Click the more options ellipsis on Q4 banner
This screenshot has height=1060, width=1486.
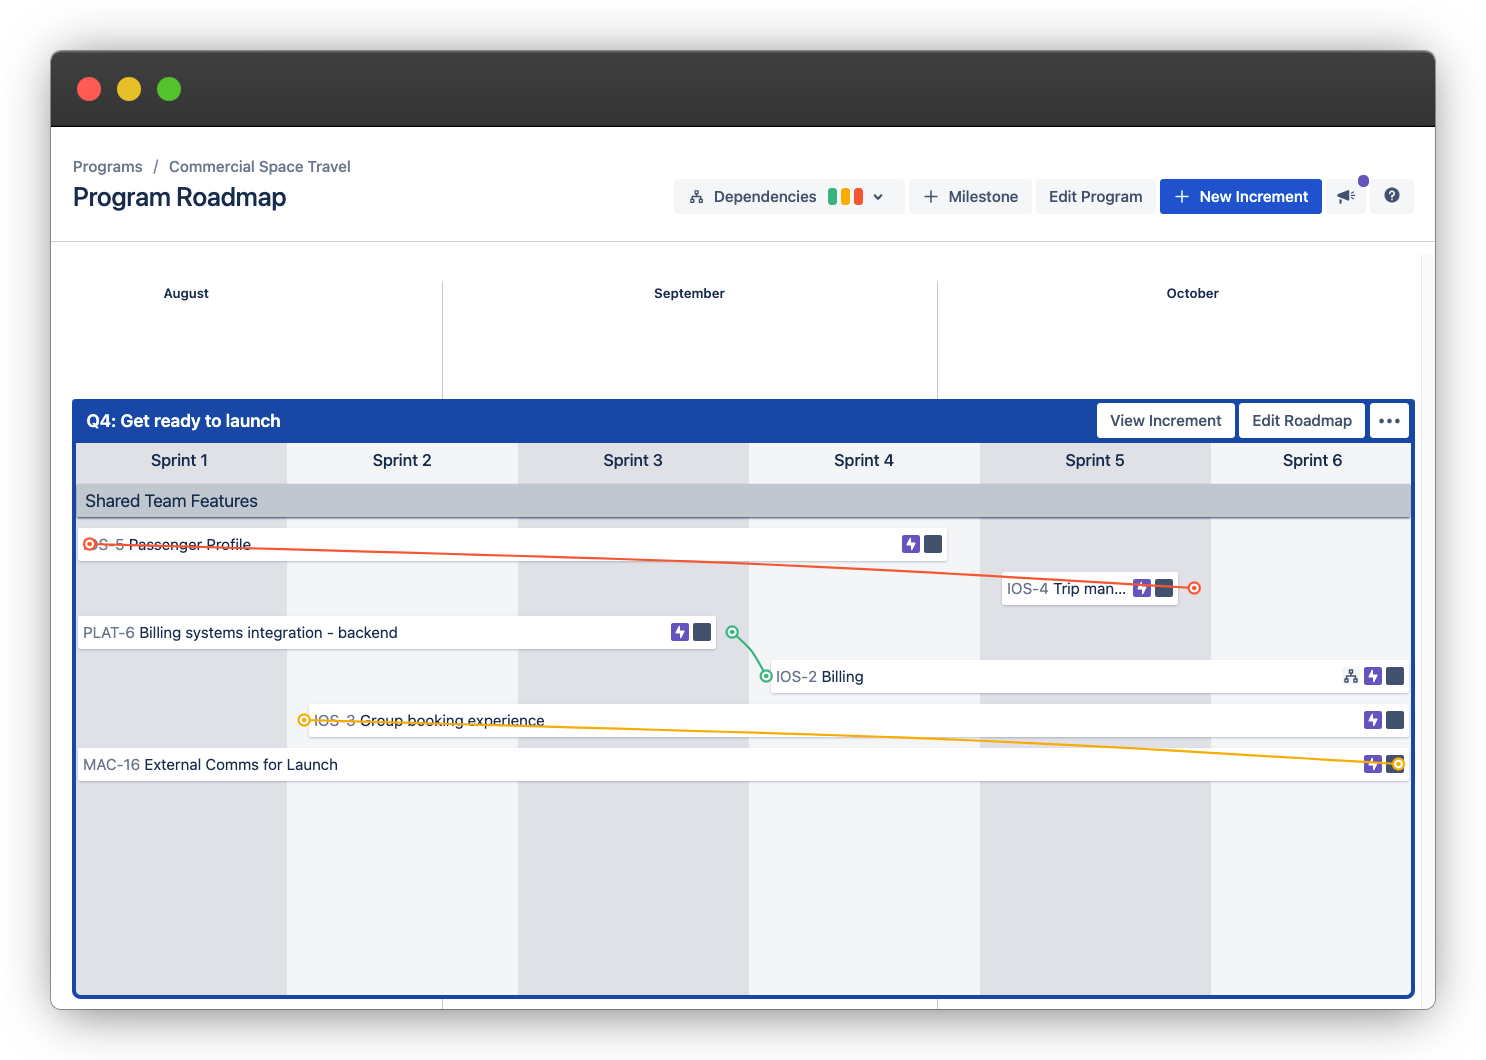tap(1389, 420)
